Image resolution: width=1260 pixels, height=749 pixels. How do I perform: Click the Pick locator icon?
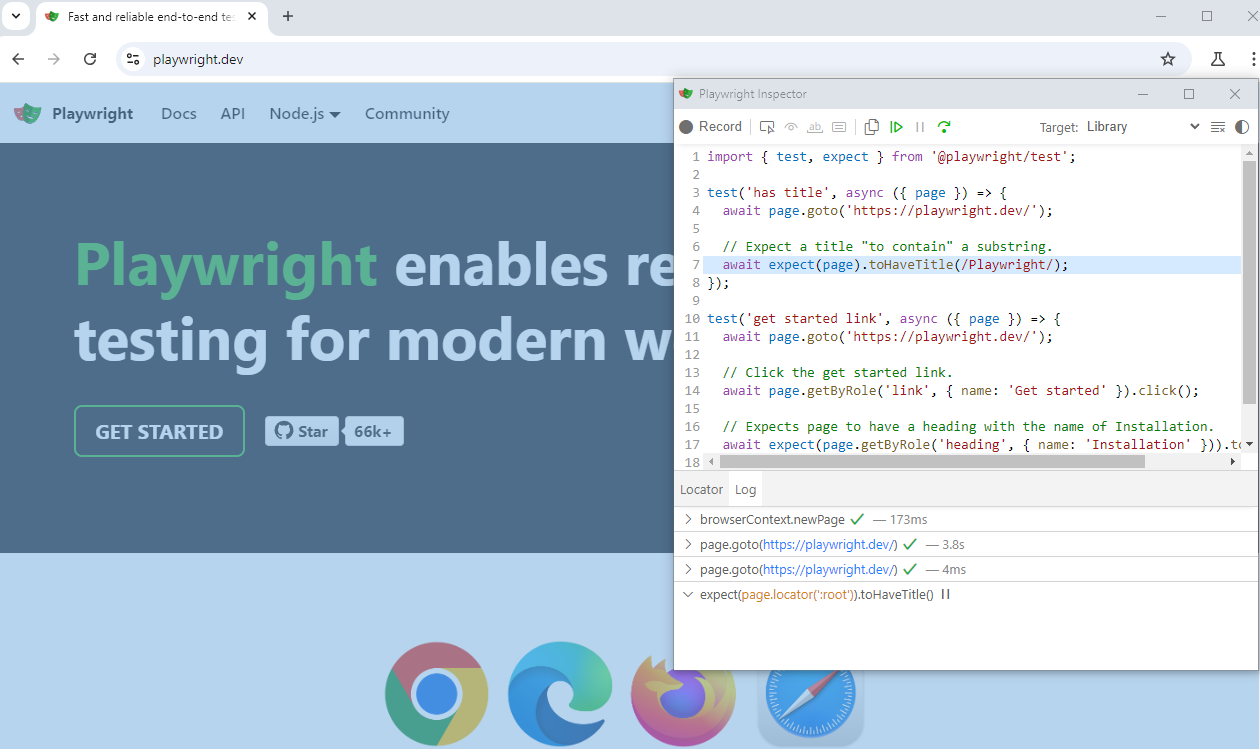tap(767, 127)
